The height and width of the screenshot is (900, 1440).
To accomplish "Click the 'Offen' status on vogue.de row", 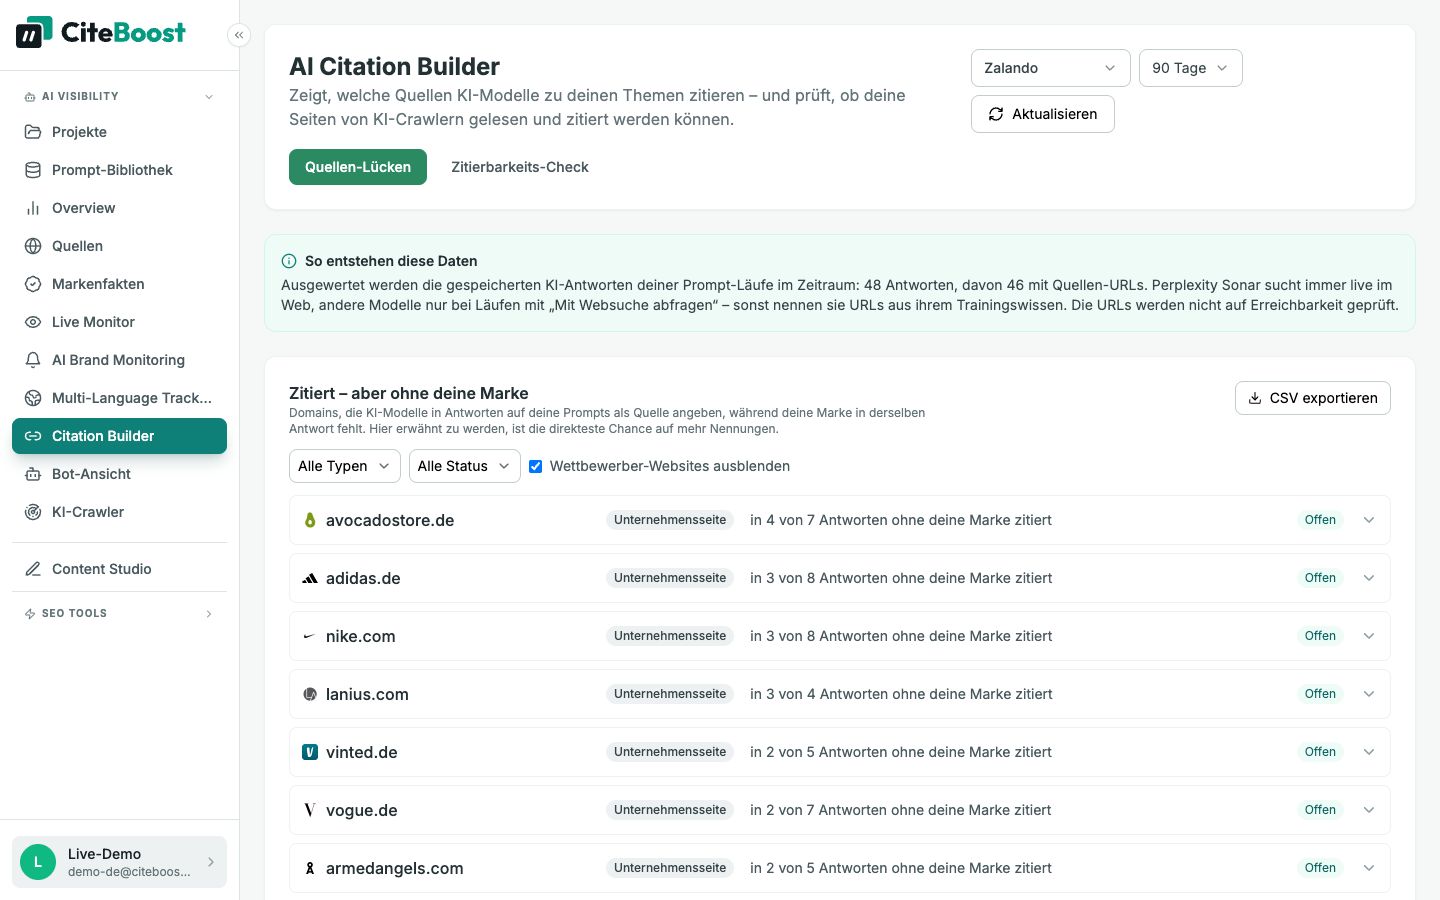I will 1320,810.
